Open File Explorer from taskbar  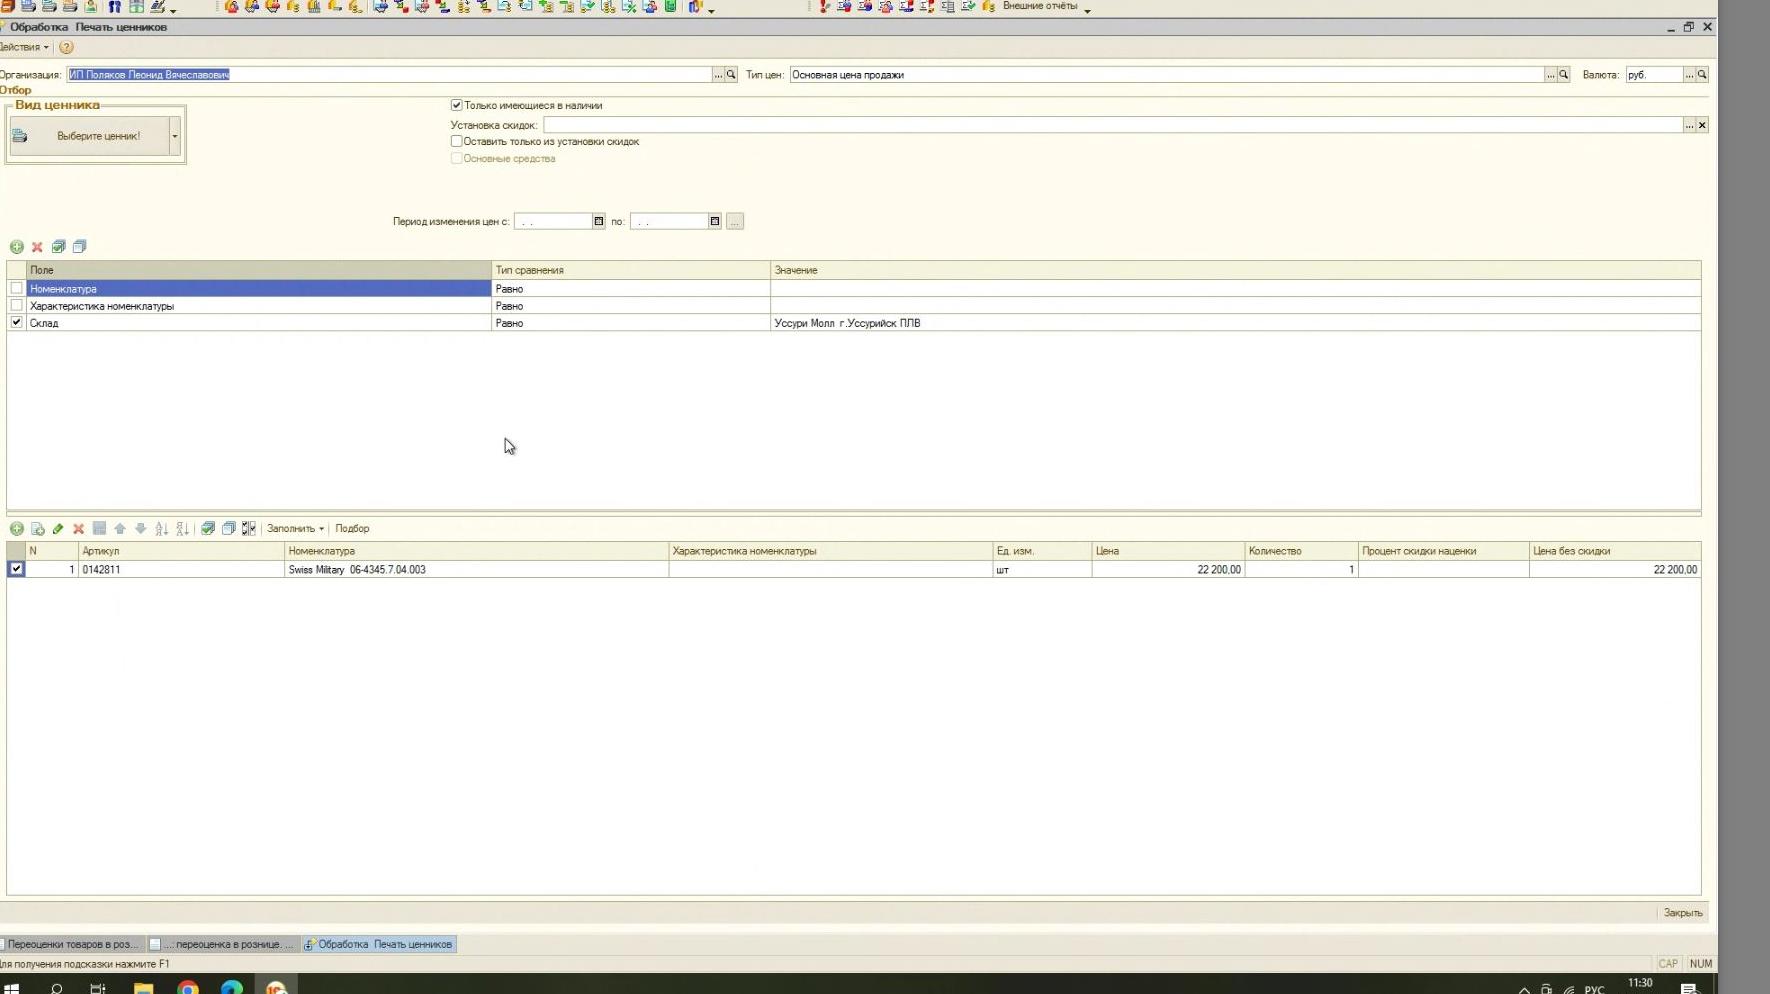coord(143,987)
